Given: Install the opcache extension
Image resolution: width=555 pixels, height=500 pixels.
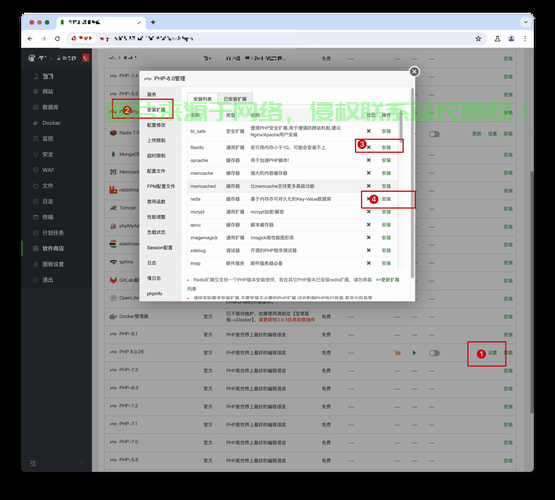Looking at the screenshot, I should (386, 160).
